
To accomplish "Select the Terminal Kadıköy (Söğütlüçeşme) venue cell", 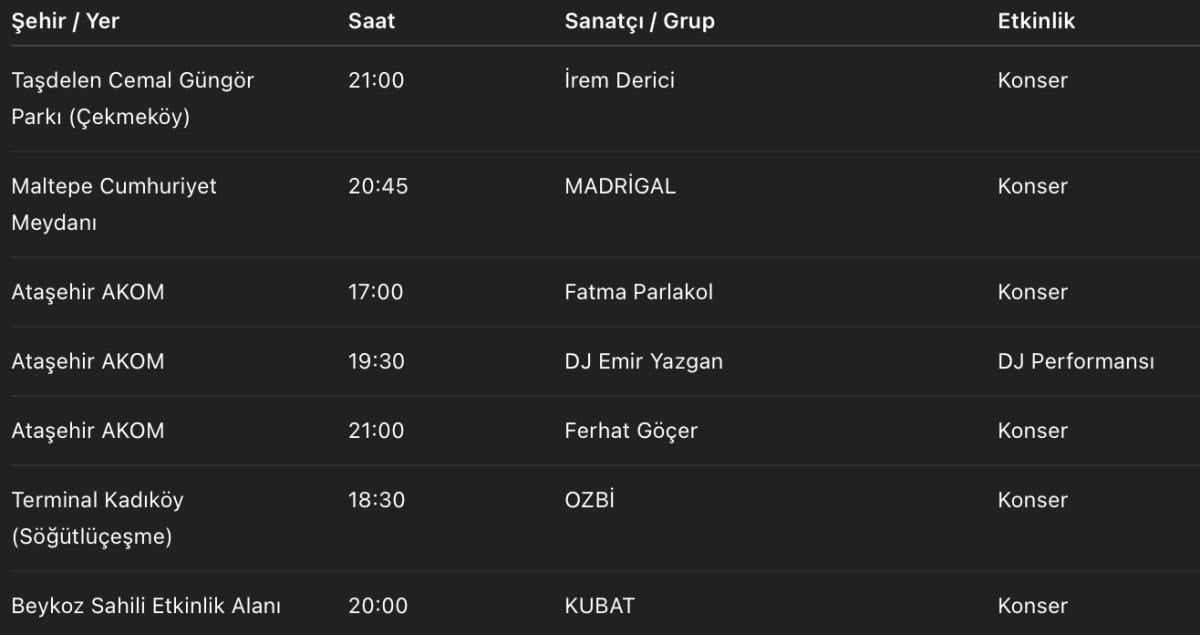I will (97, 518).
